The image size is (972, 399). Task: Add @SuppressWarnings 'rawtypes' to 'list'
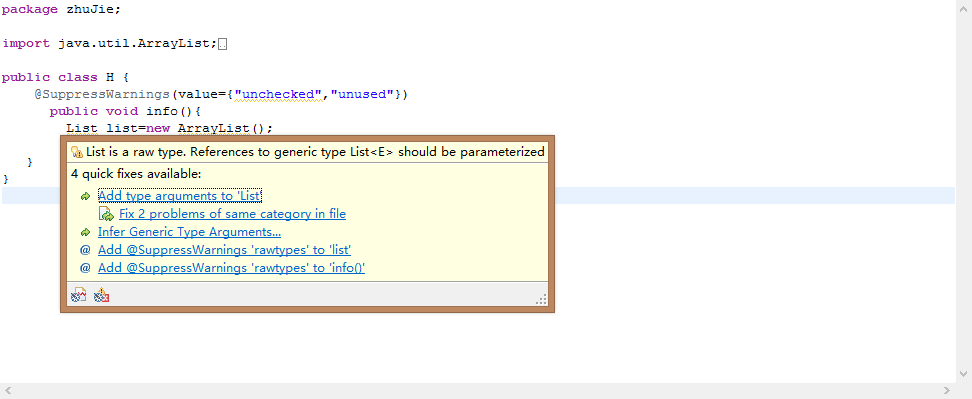point(224,250)
